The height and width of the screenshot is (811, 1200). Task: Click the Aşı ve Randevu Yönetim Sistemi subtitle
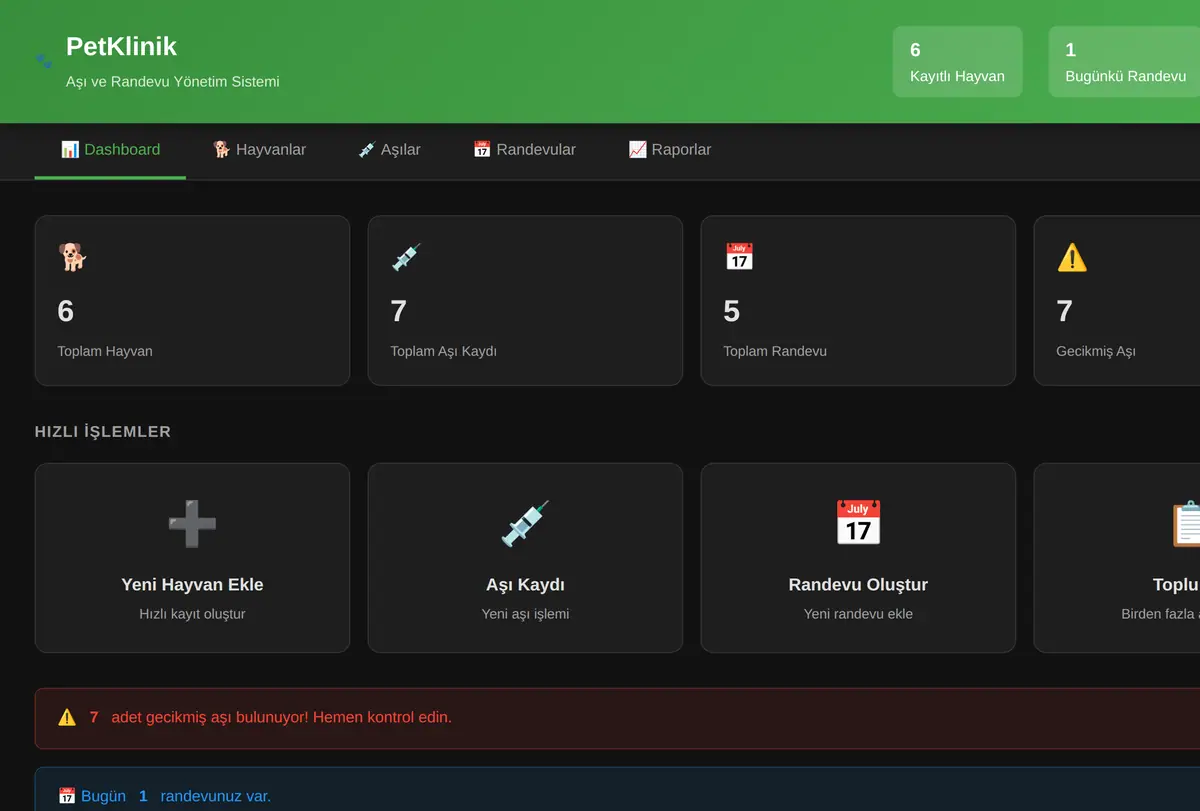[x=173, y=81]
